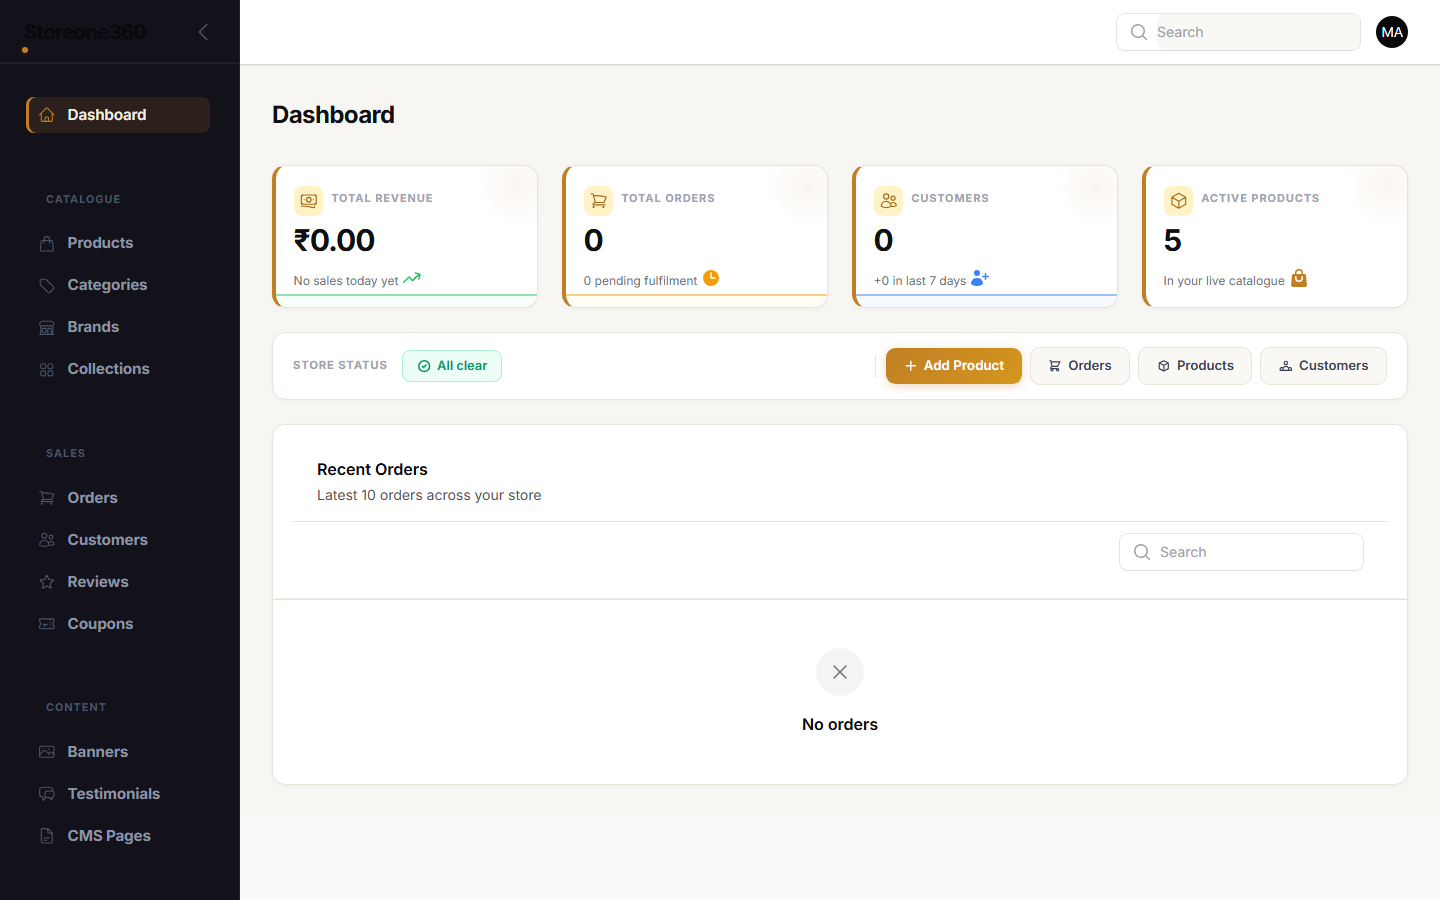Click the top header search field

[1238, 32]
